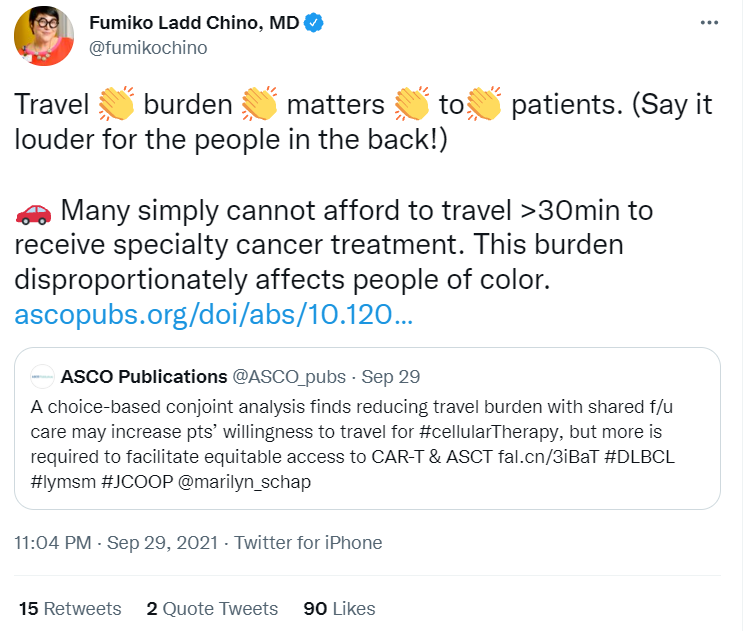This screenshot has height=631, width=752.
Task: View the 15 Retweets list
Action: pos(69,608)
